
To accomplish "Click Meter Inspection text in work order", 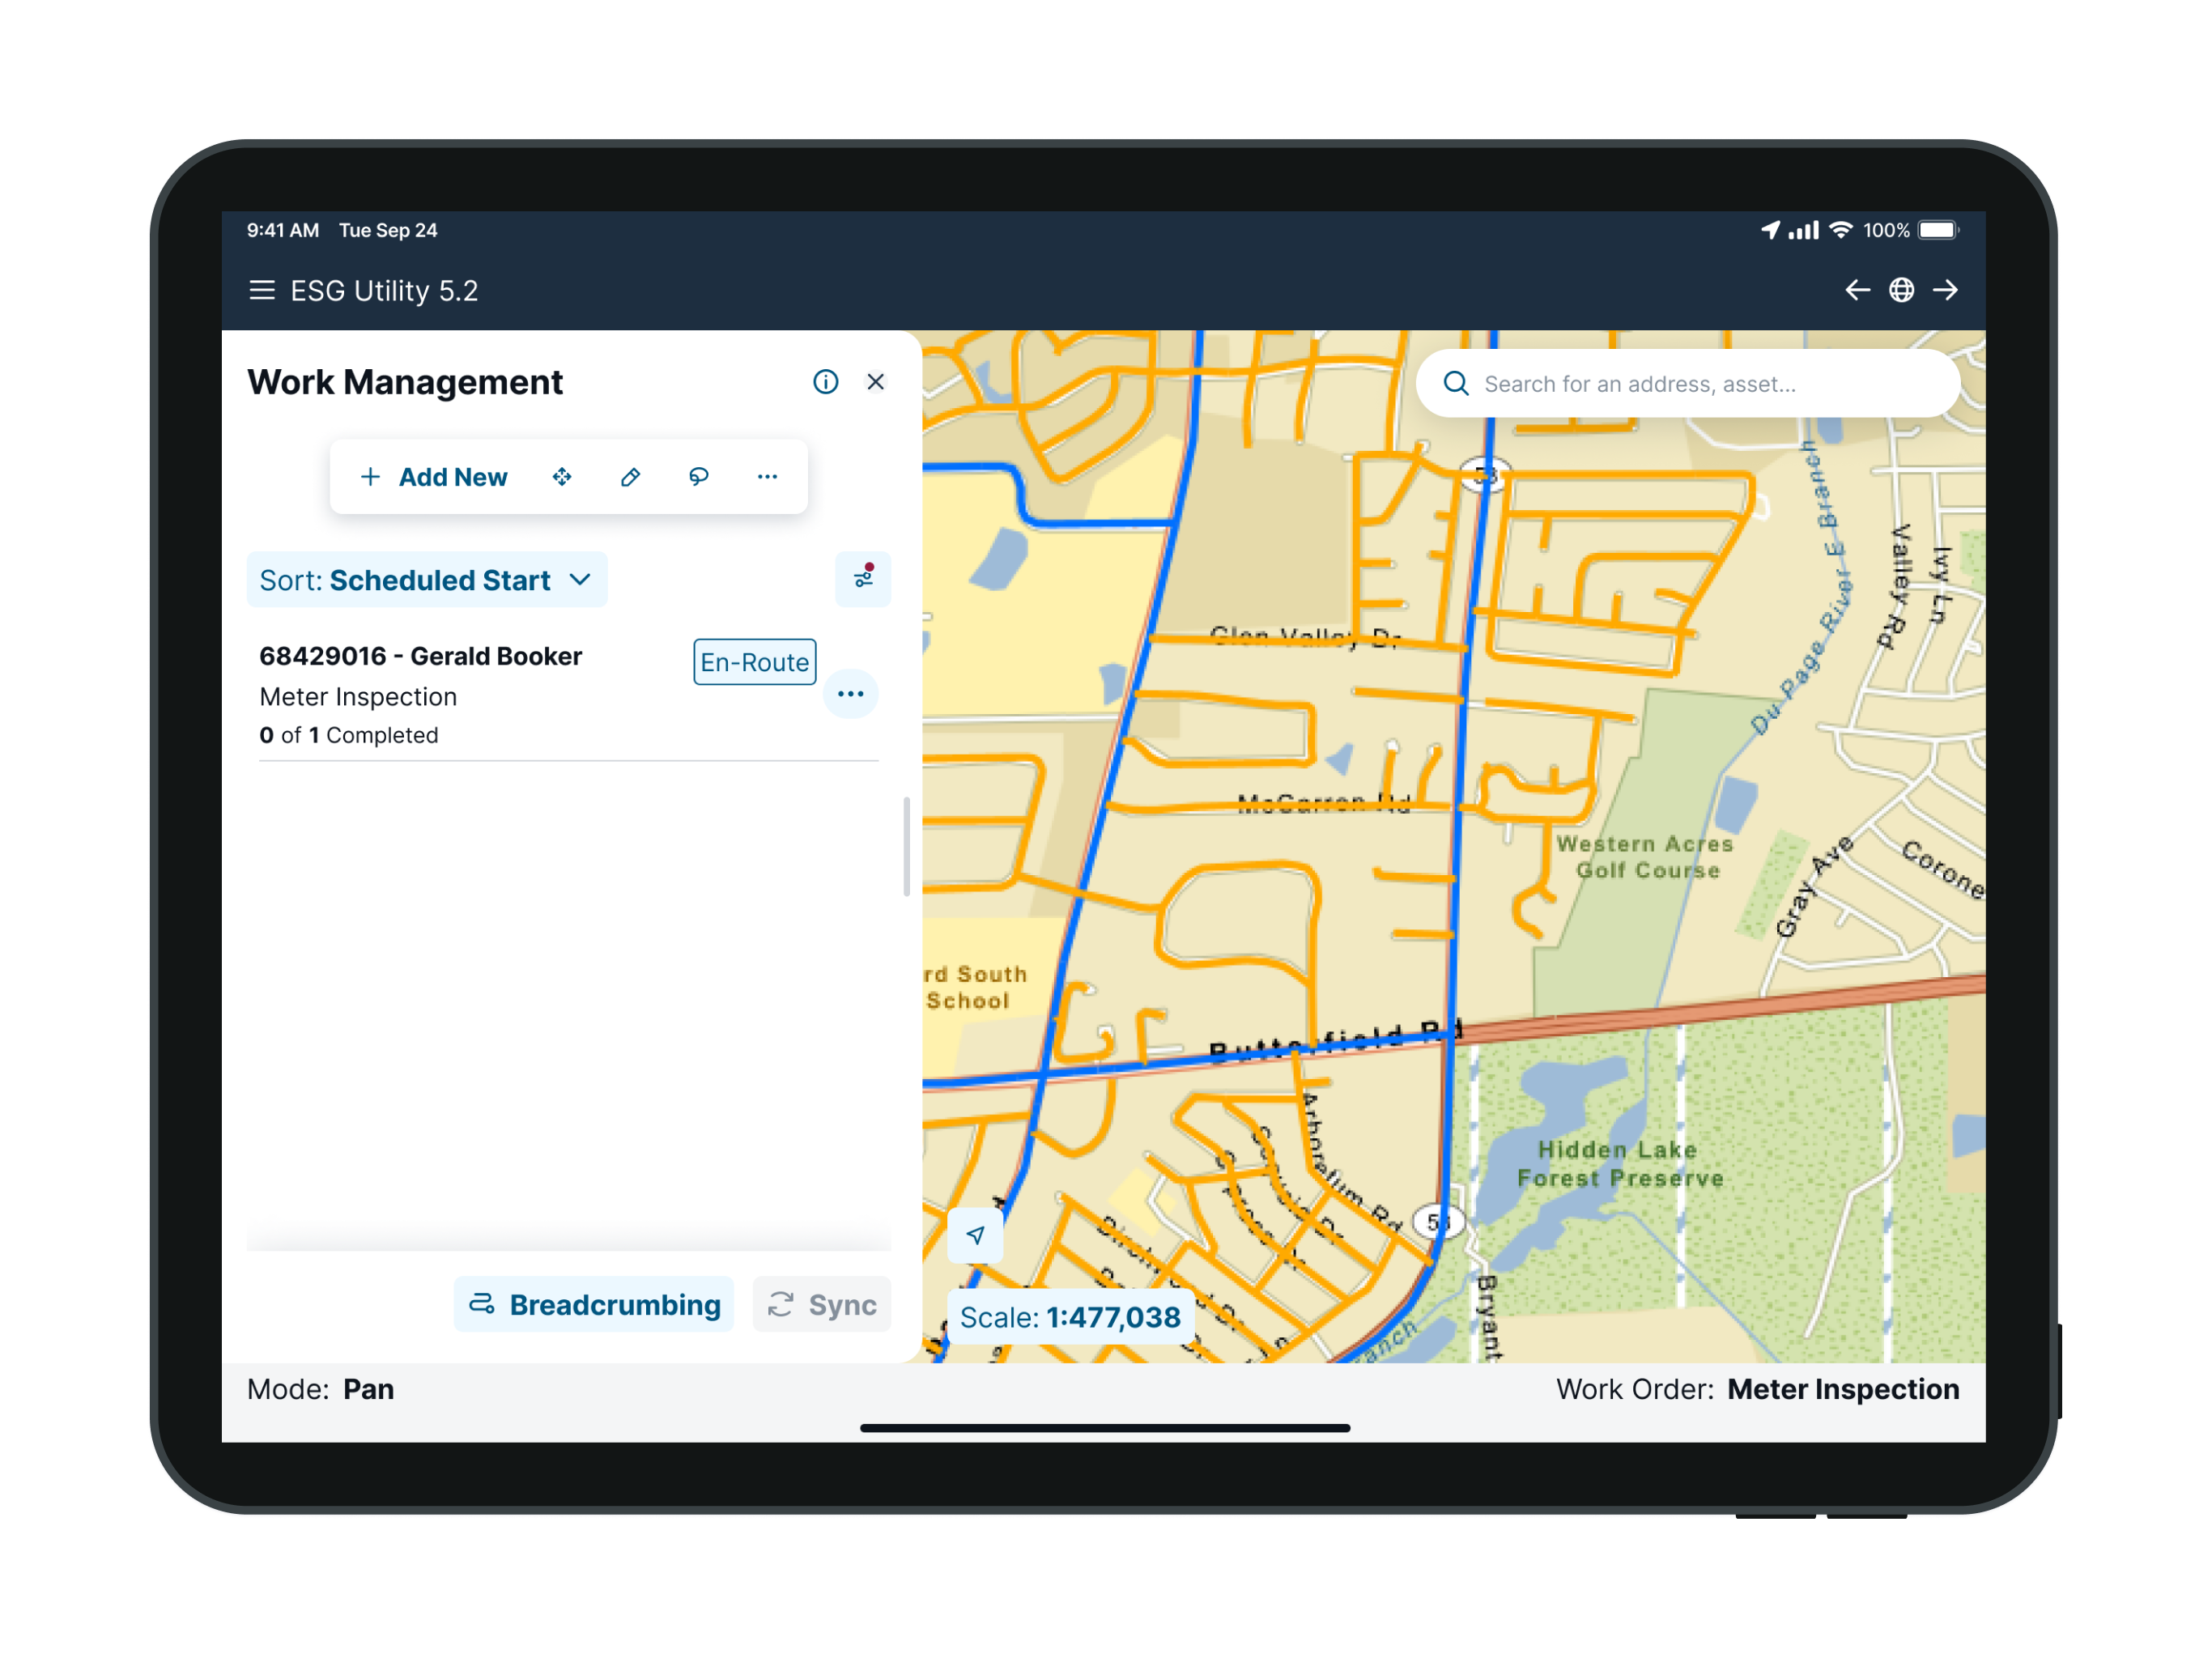I will 358,697.
